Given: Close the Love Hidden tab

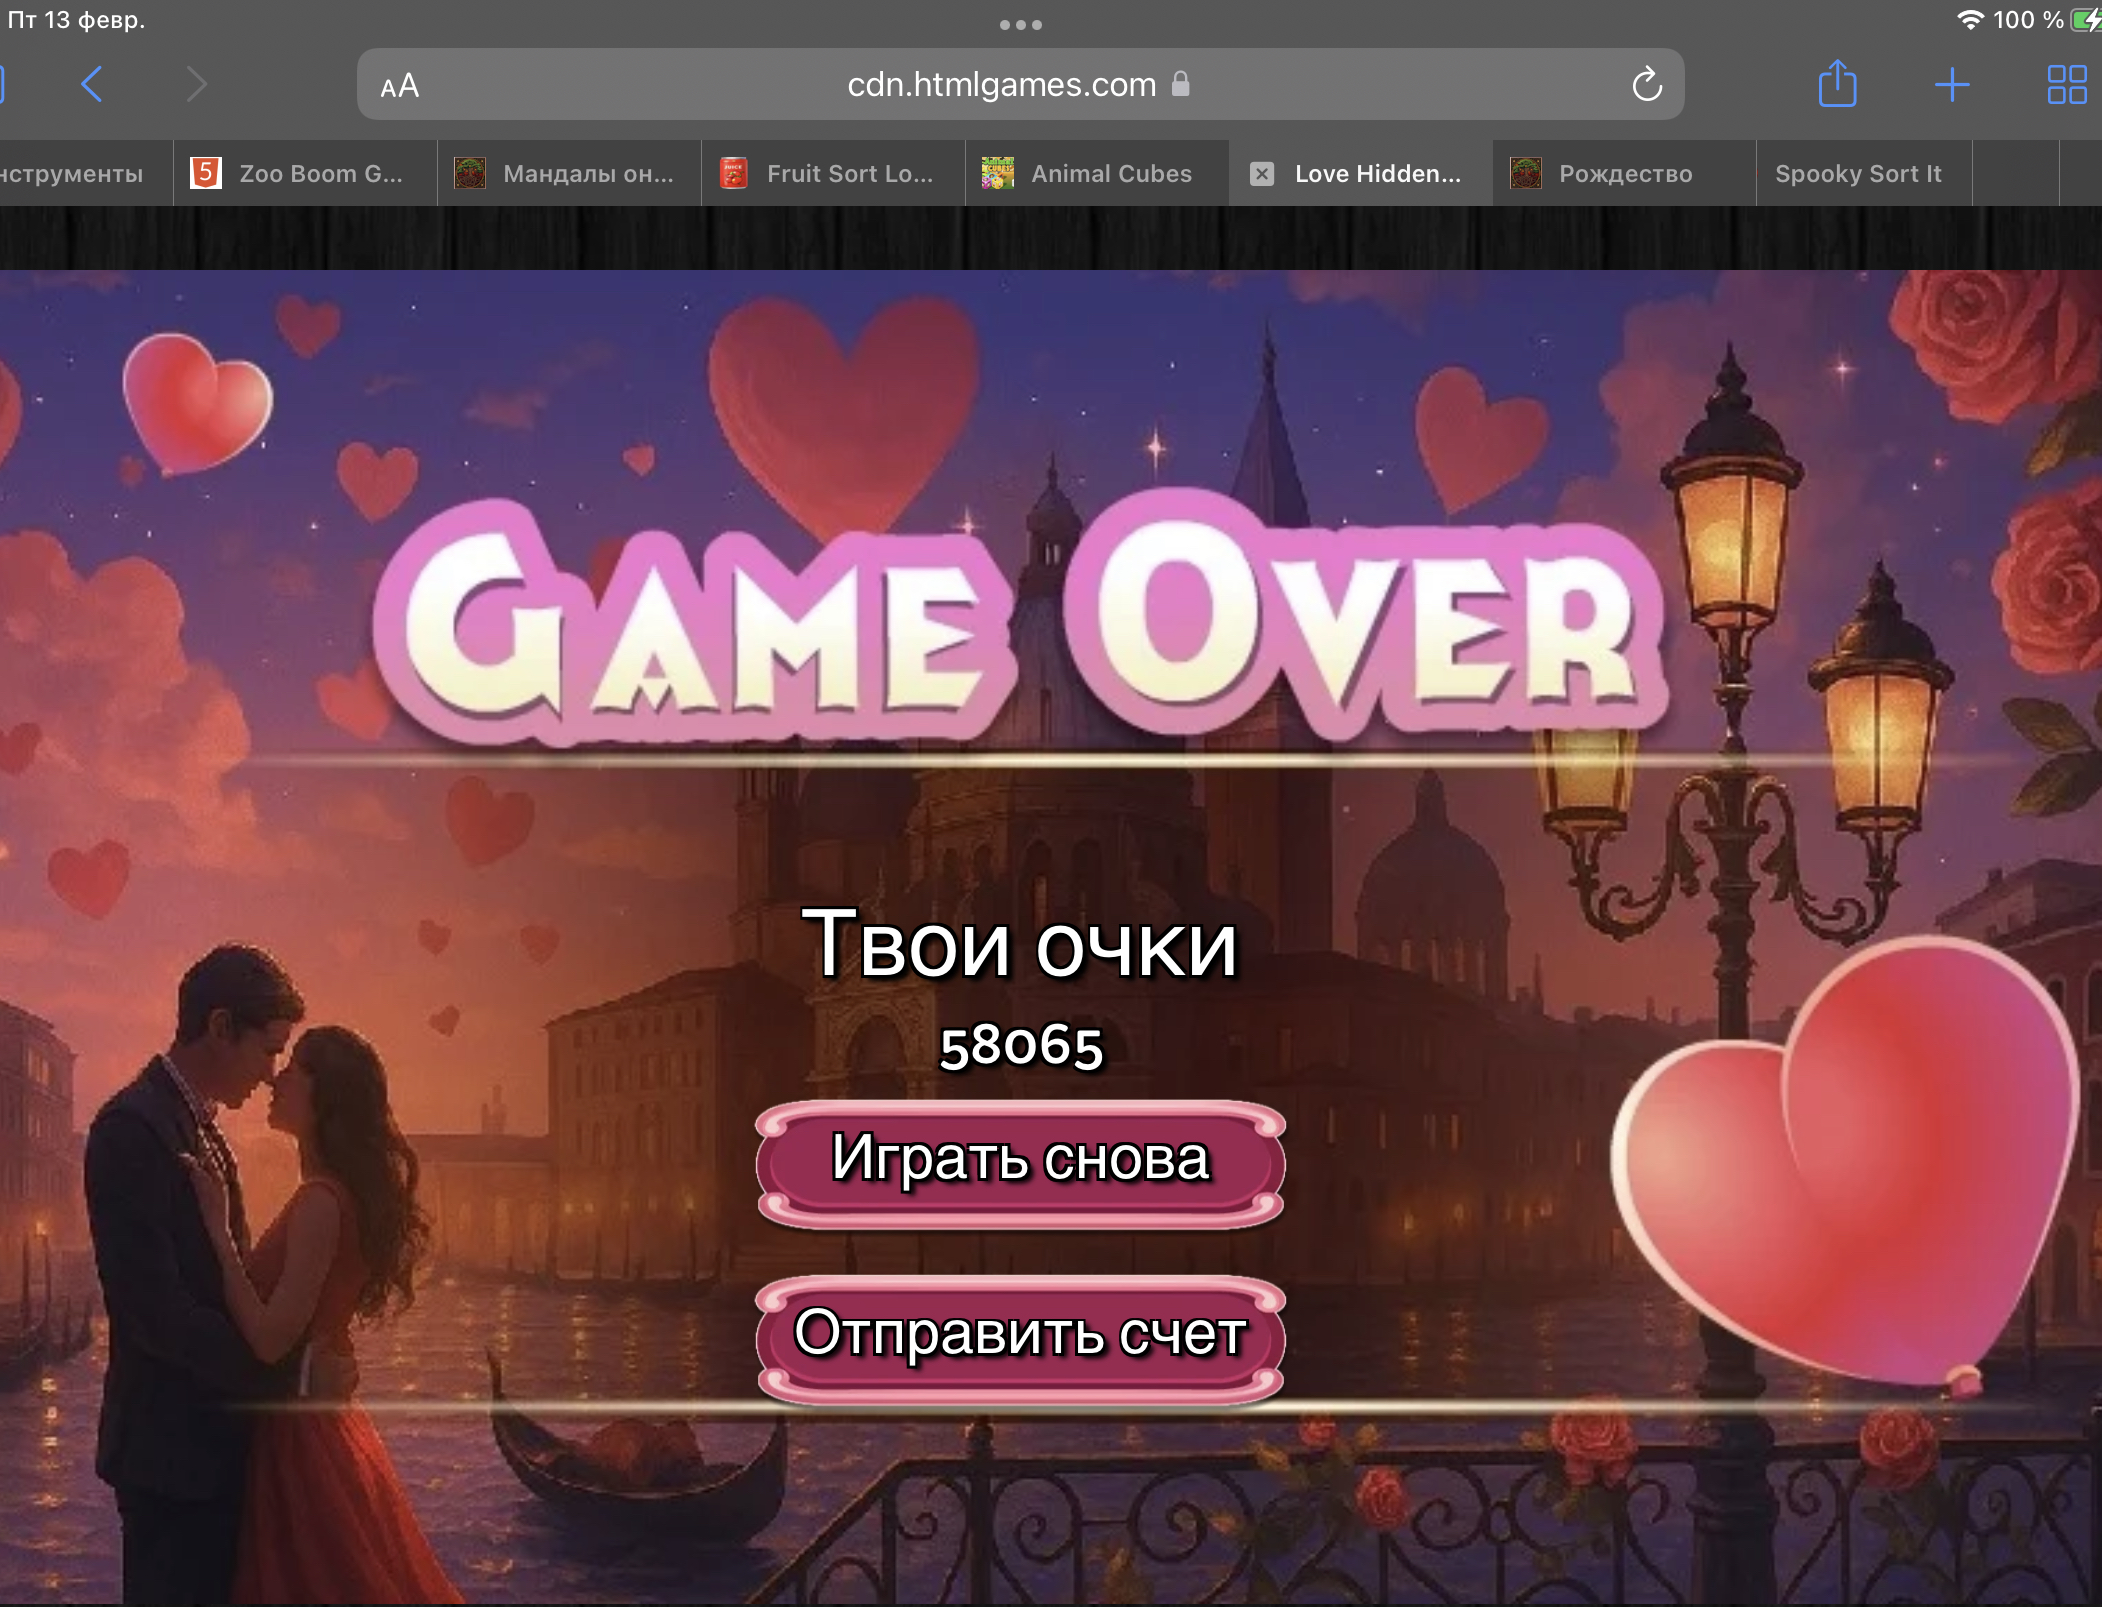Looking at the screenshot, I should [1262, 174].
